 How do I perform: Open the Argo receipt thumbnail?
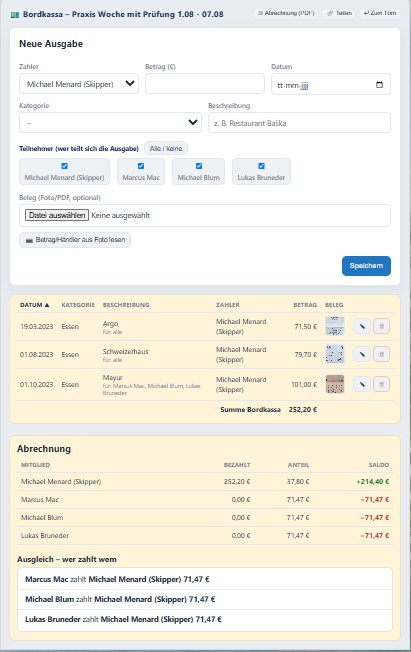click(334, 326)
